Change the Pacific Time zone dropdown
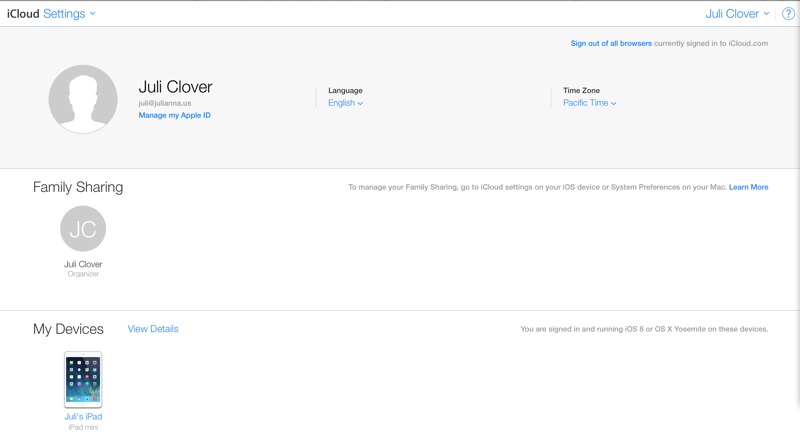The width and height of the screenshot is (800, 443). pos(590,103)
